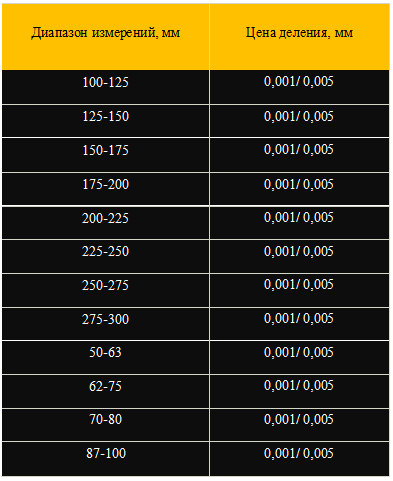393x481 pixels.
Task: Select the 200-225 range cell
Action: [x=105, y=223]
